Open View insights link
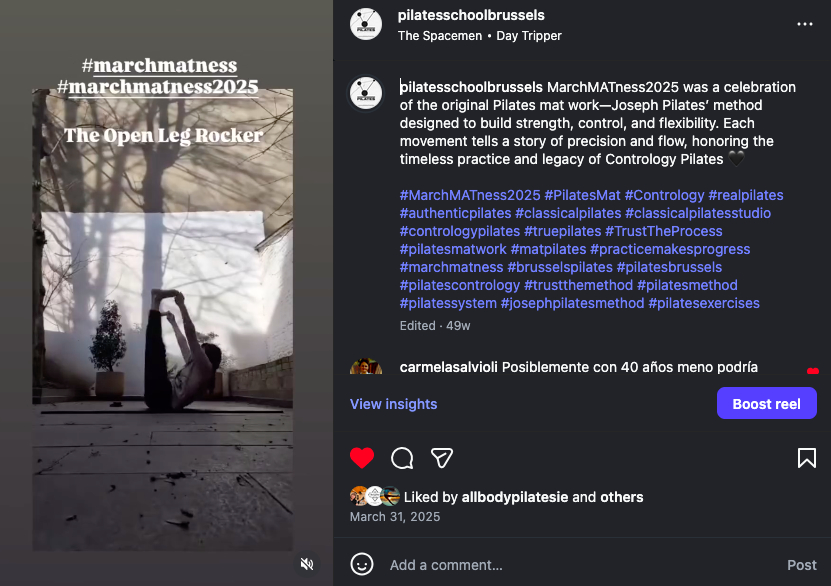The image size is (831, 586). 393,404
